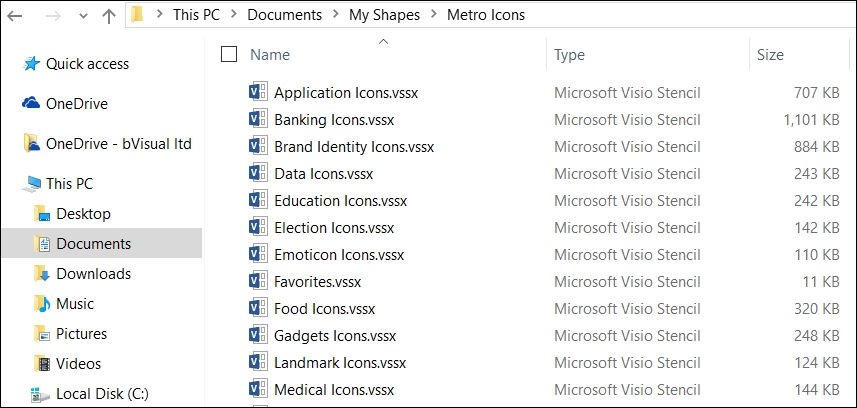
Task: Click the Desktop folder icon
Action: [x=42, y=214]
